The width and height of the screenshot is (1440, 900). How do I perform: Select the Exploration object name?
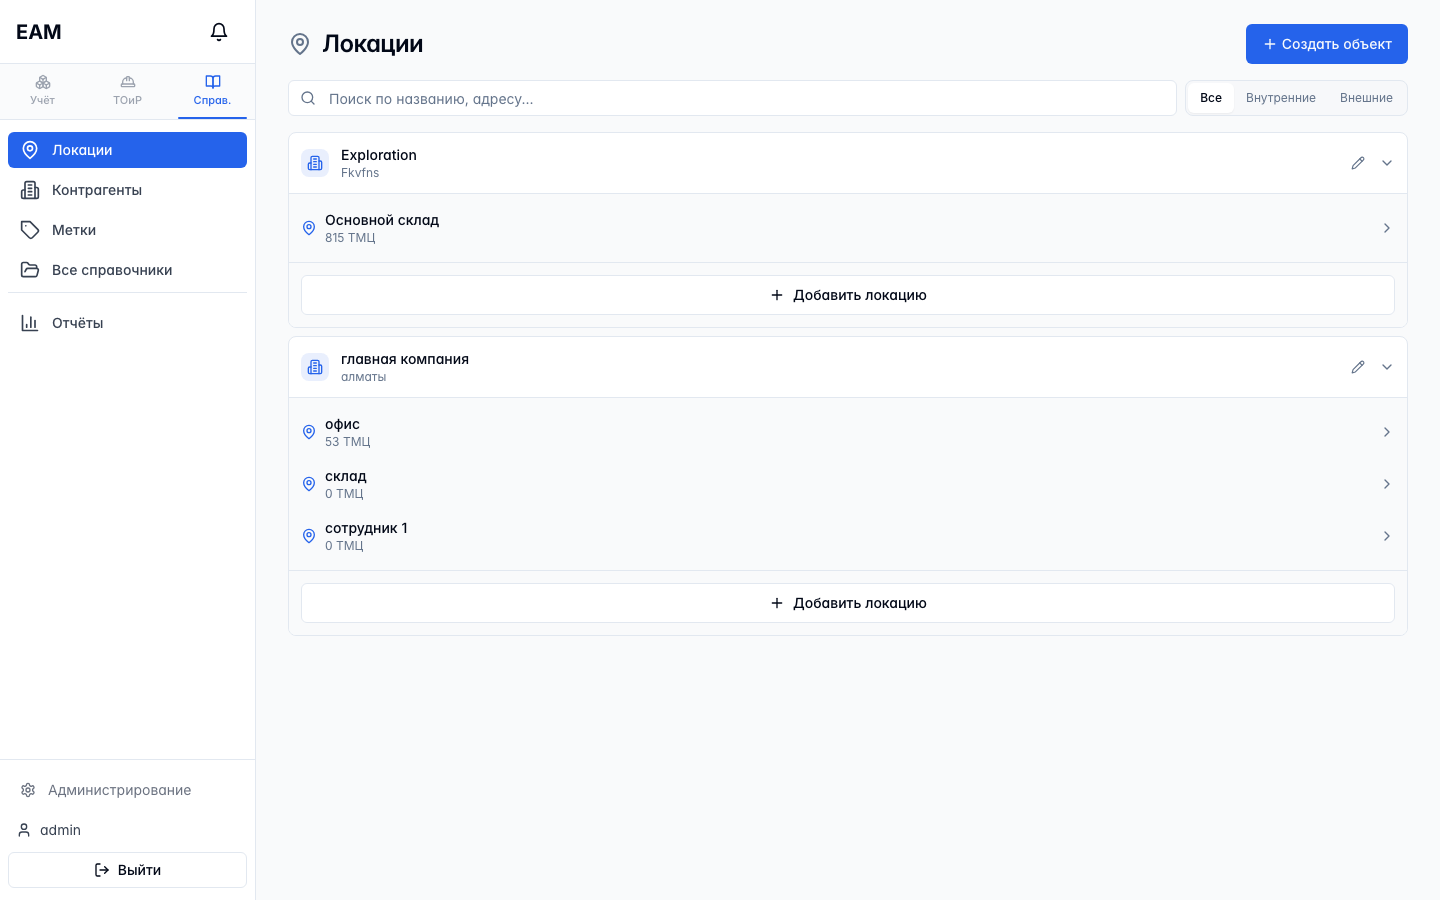pyautogui.click(x=379, y=155)
